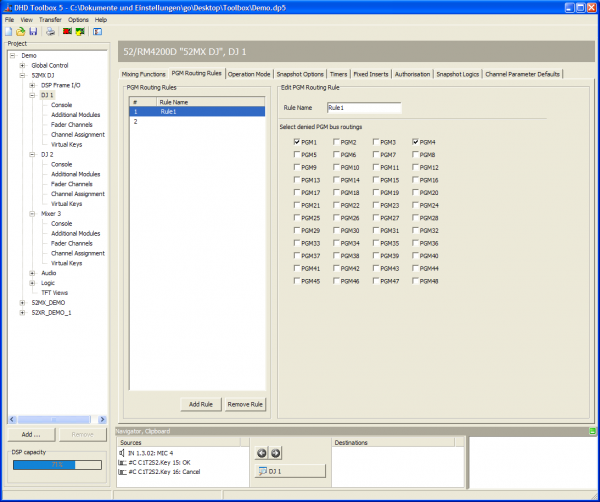Screen dimensions: 600x502
Task: Enable PGM22 denied routing
Action: (336, 205)
